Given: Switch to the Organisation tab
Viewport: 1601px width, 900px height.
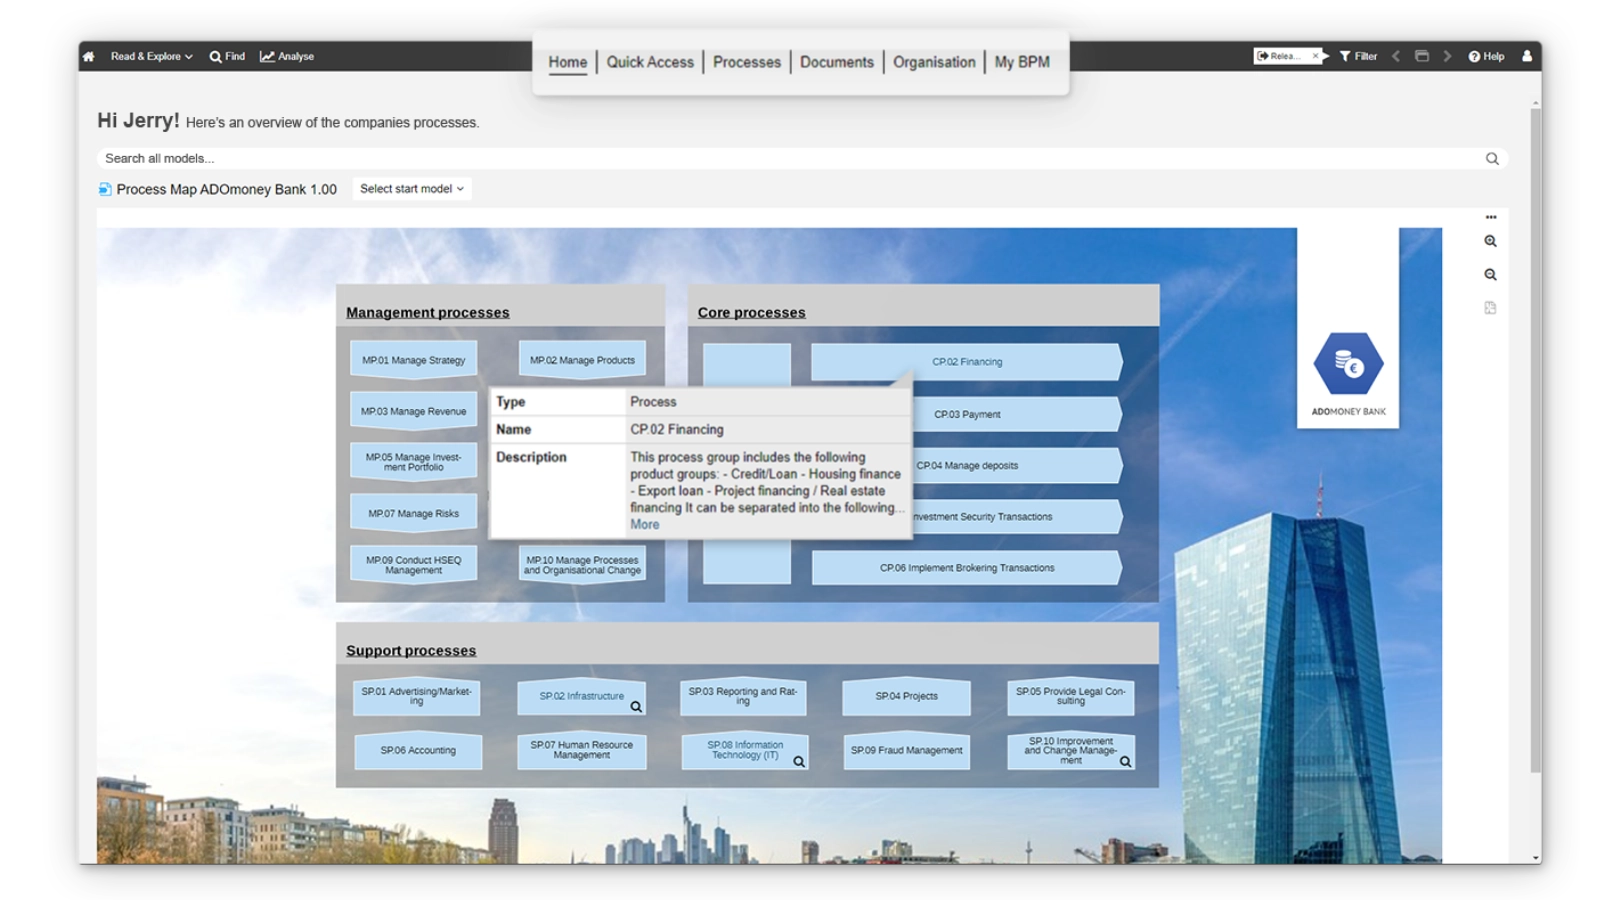Looking at the screenshot, I should click(x=934, y=62).
